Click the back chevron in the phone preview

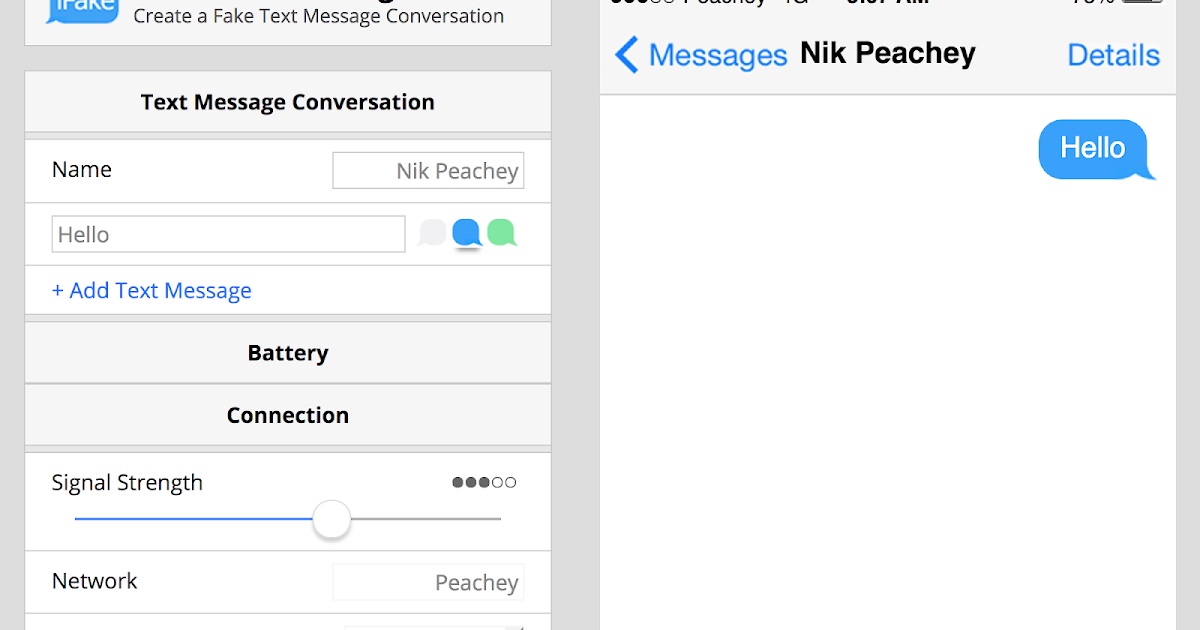tap(627, 54)
